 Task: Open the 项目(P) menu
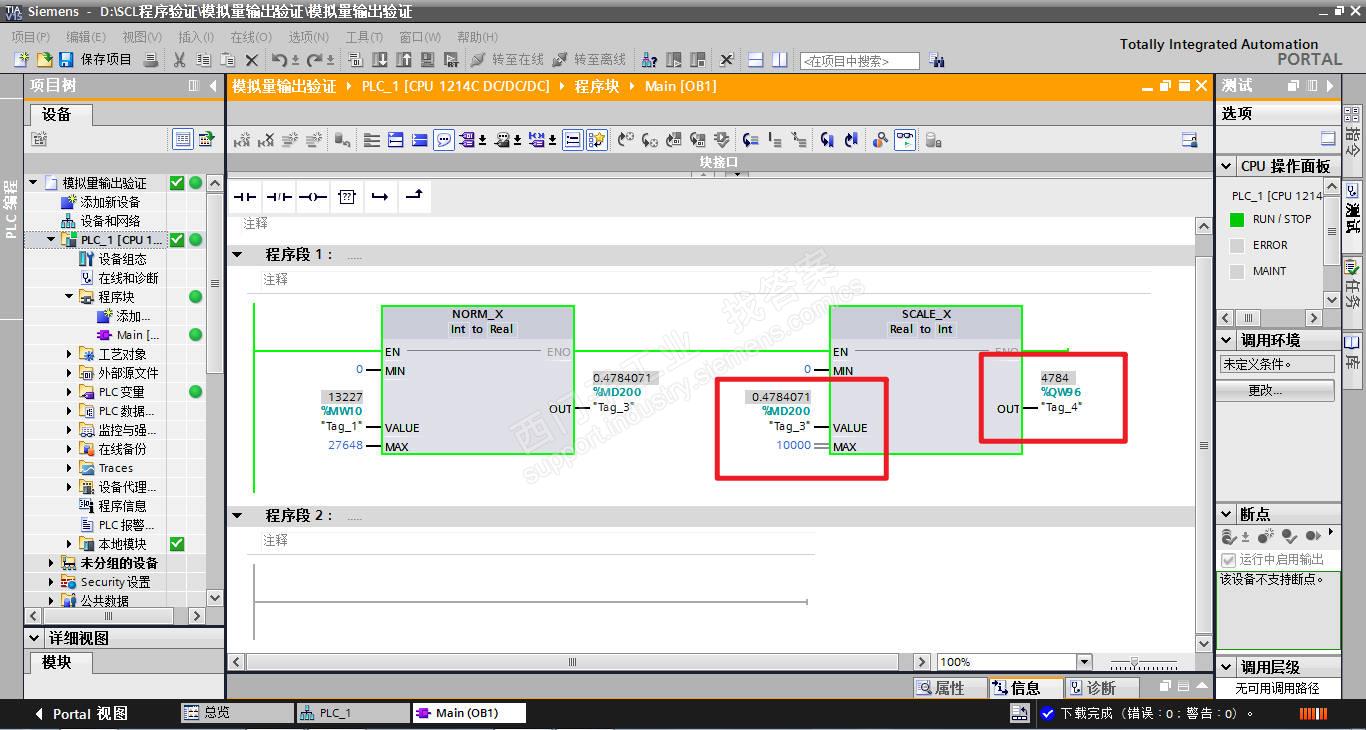pyautogui.click(x=30, y=37)
